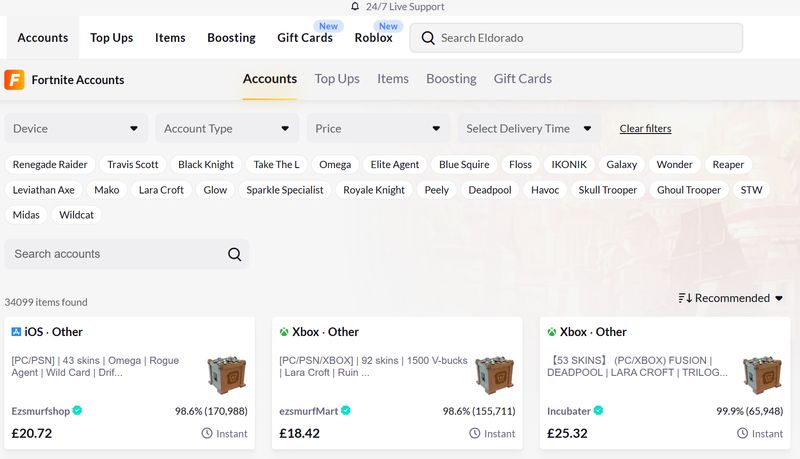Image resolution: width=800 pixels, height=459 pixels.
Task: Switch to the Fortnite Gift Cards tab
Action: pos(522,79)
